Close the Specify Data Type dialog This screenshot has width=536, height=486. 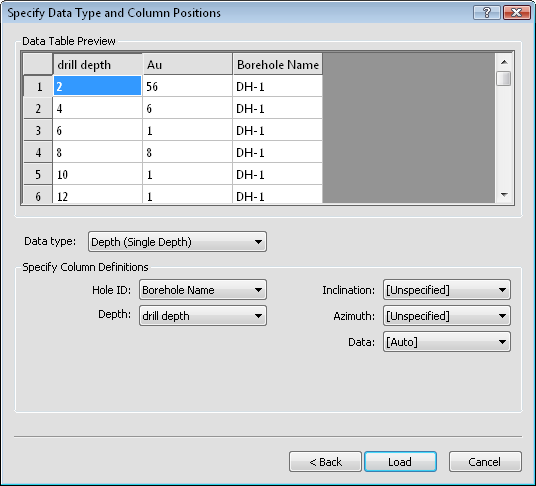point(517,13)
